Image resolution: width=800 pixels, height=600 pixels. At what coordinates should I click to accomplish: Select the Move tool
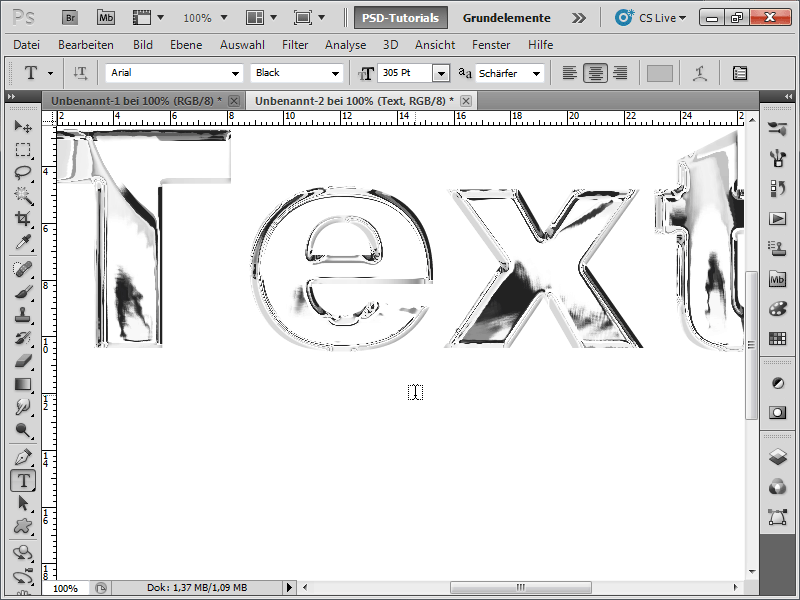pyautogui.click(x=23, y=126)
